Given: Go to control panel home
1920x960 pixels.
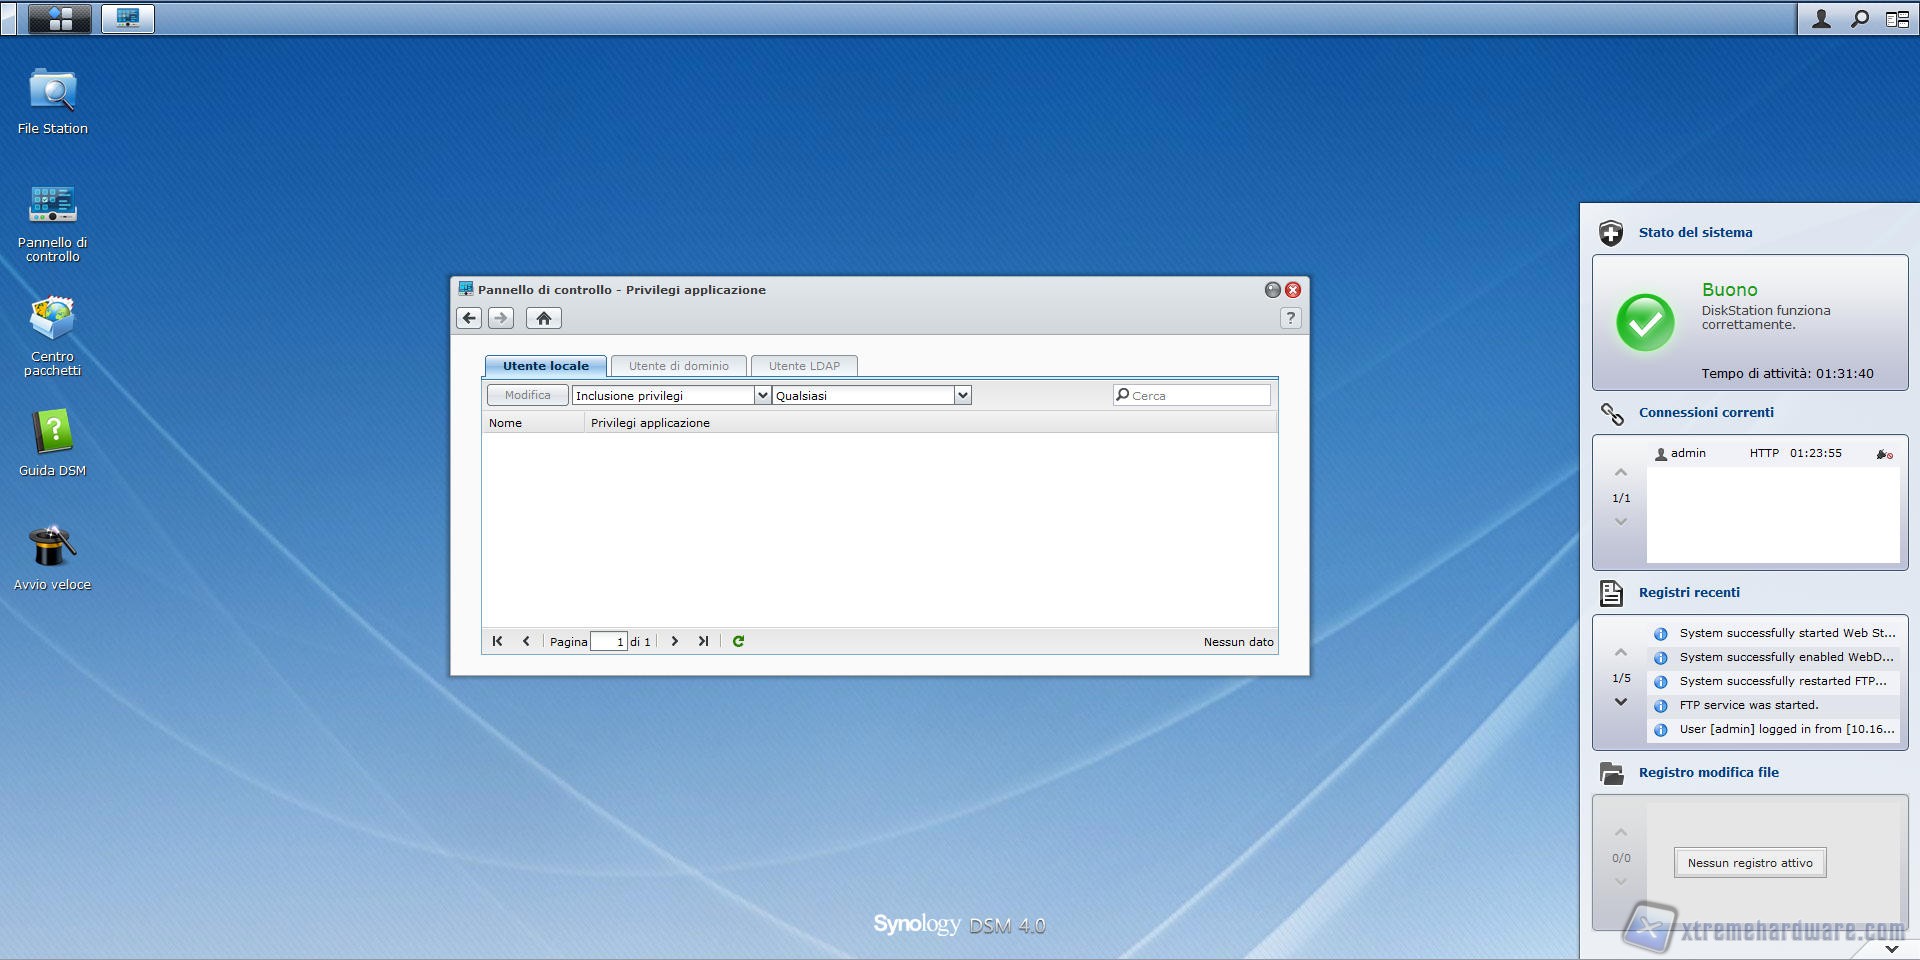Looking at the screenshot, I should pos(543,318).
